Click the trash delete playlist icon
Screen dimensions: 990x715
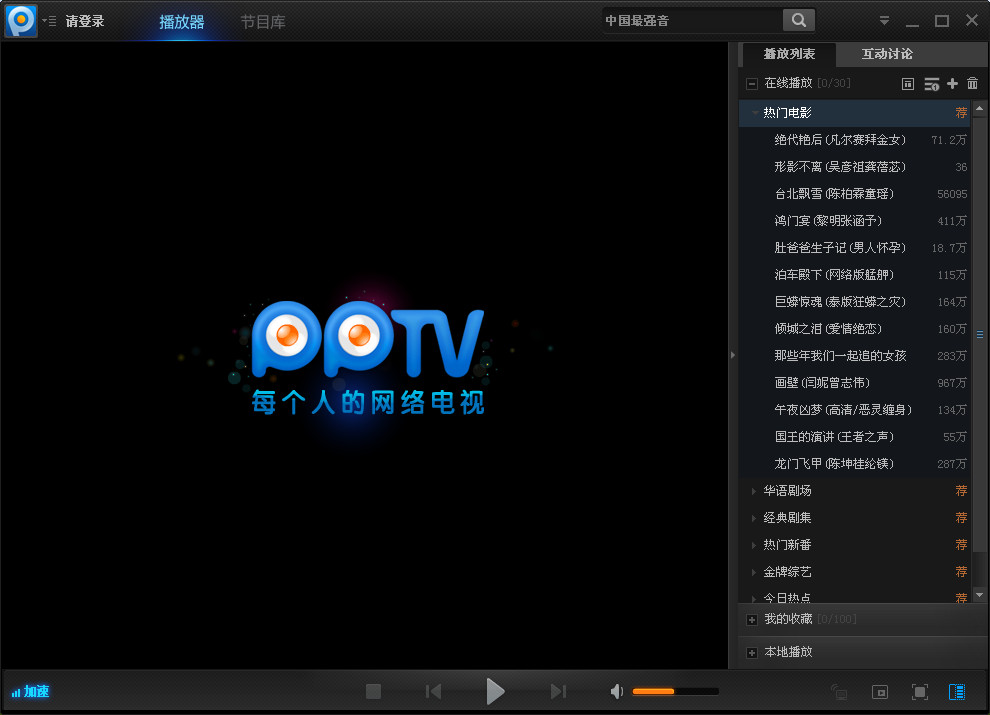coord(972,83)
